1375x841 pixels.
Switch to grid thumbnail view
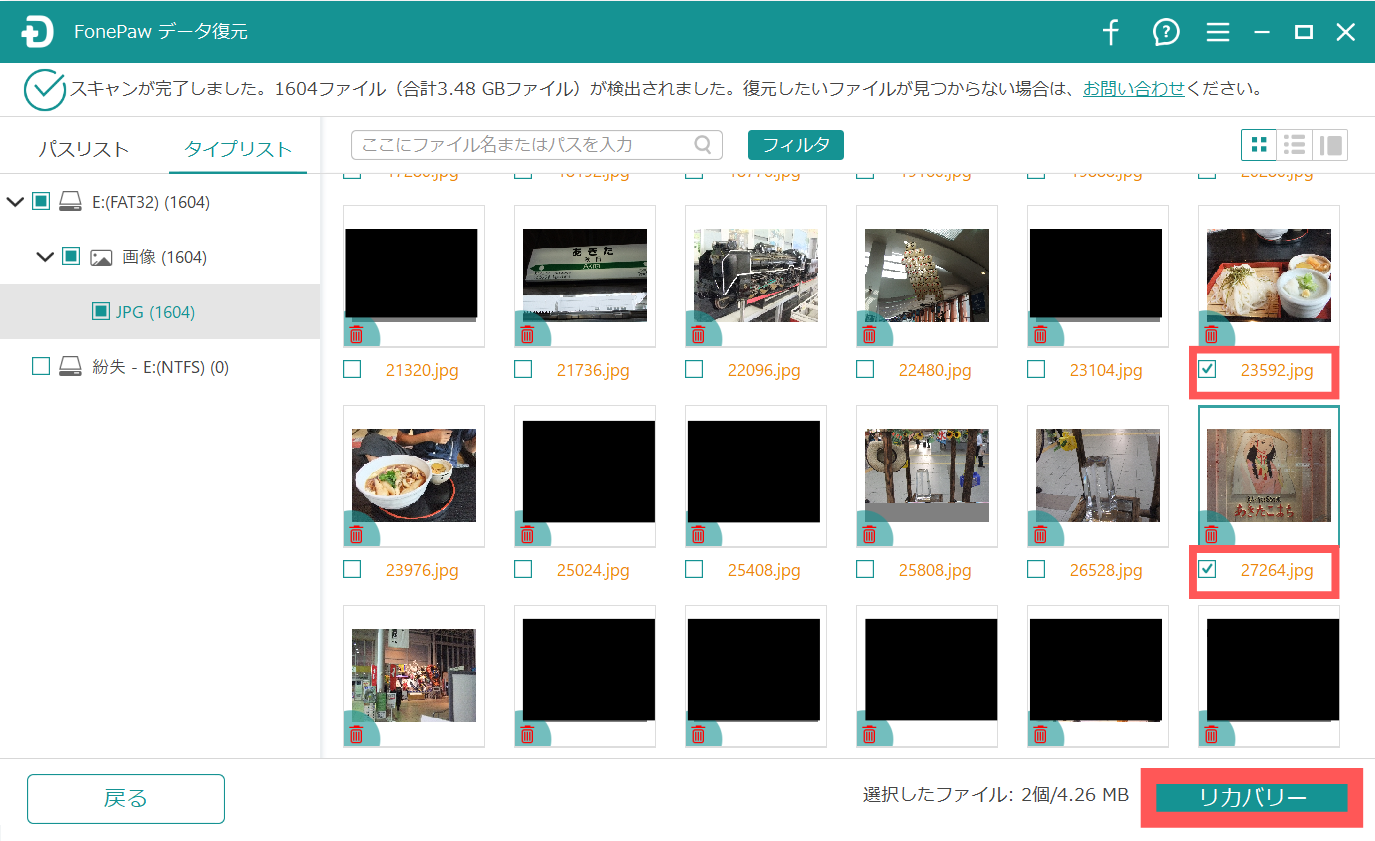(x=1259, y=145)
